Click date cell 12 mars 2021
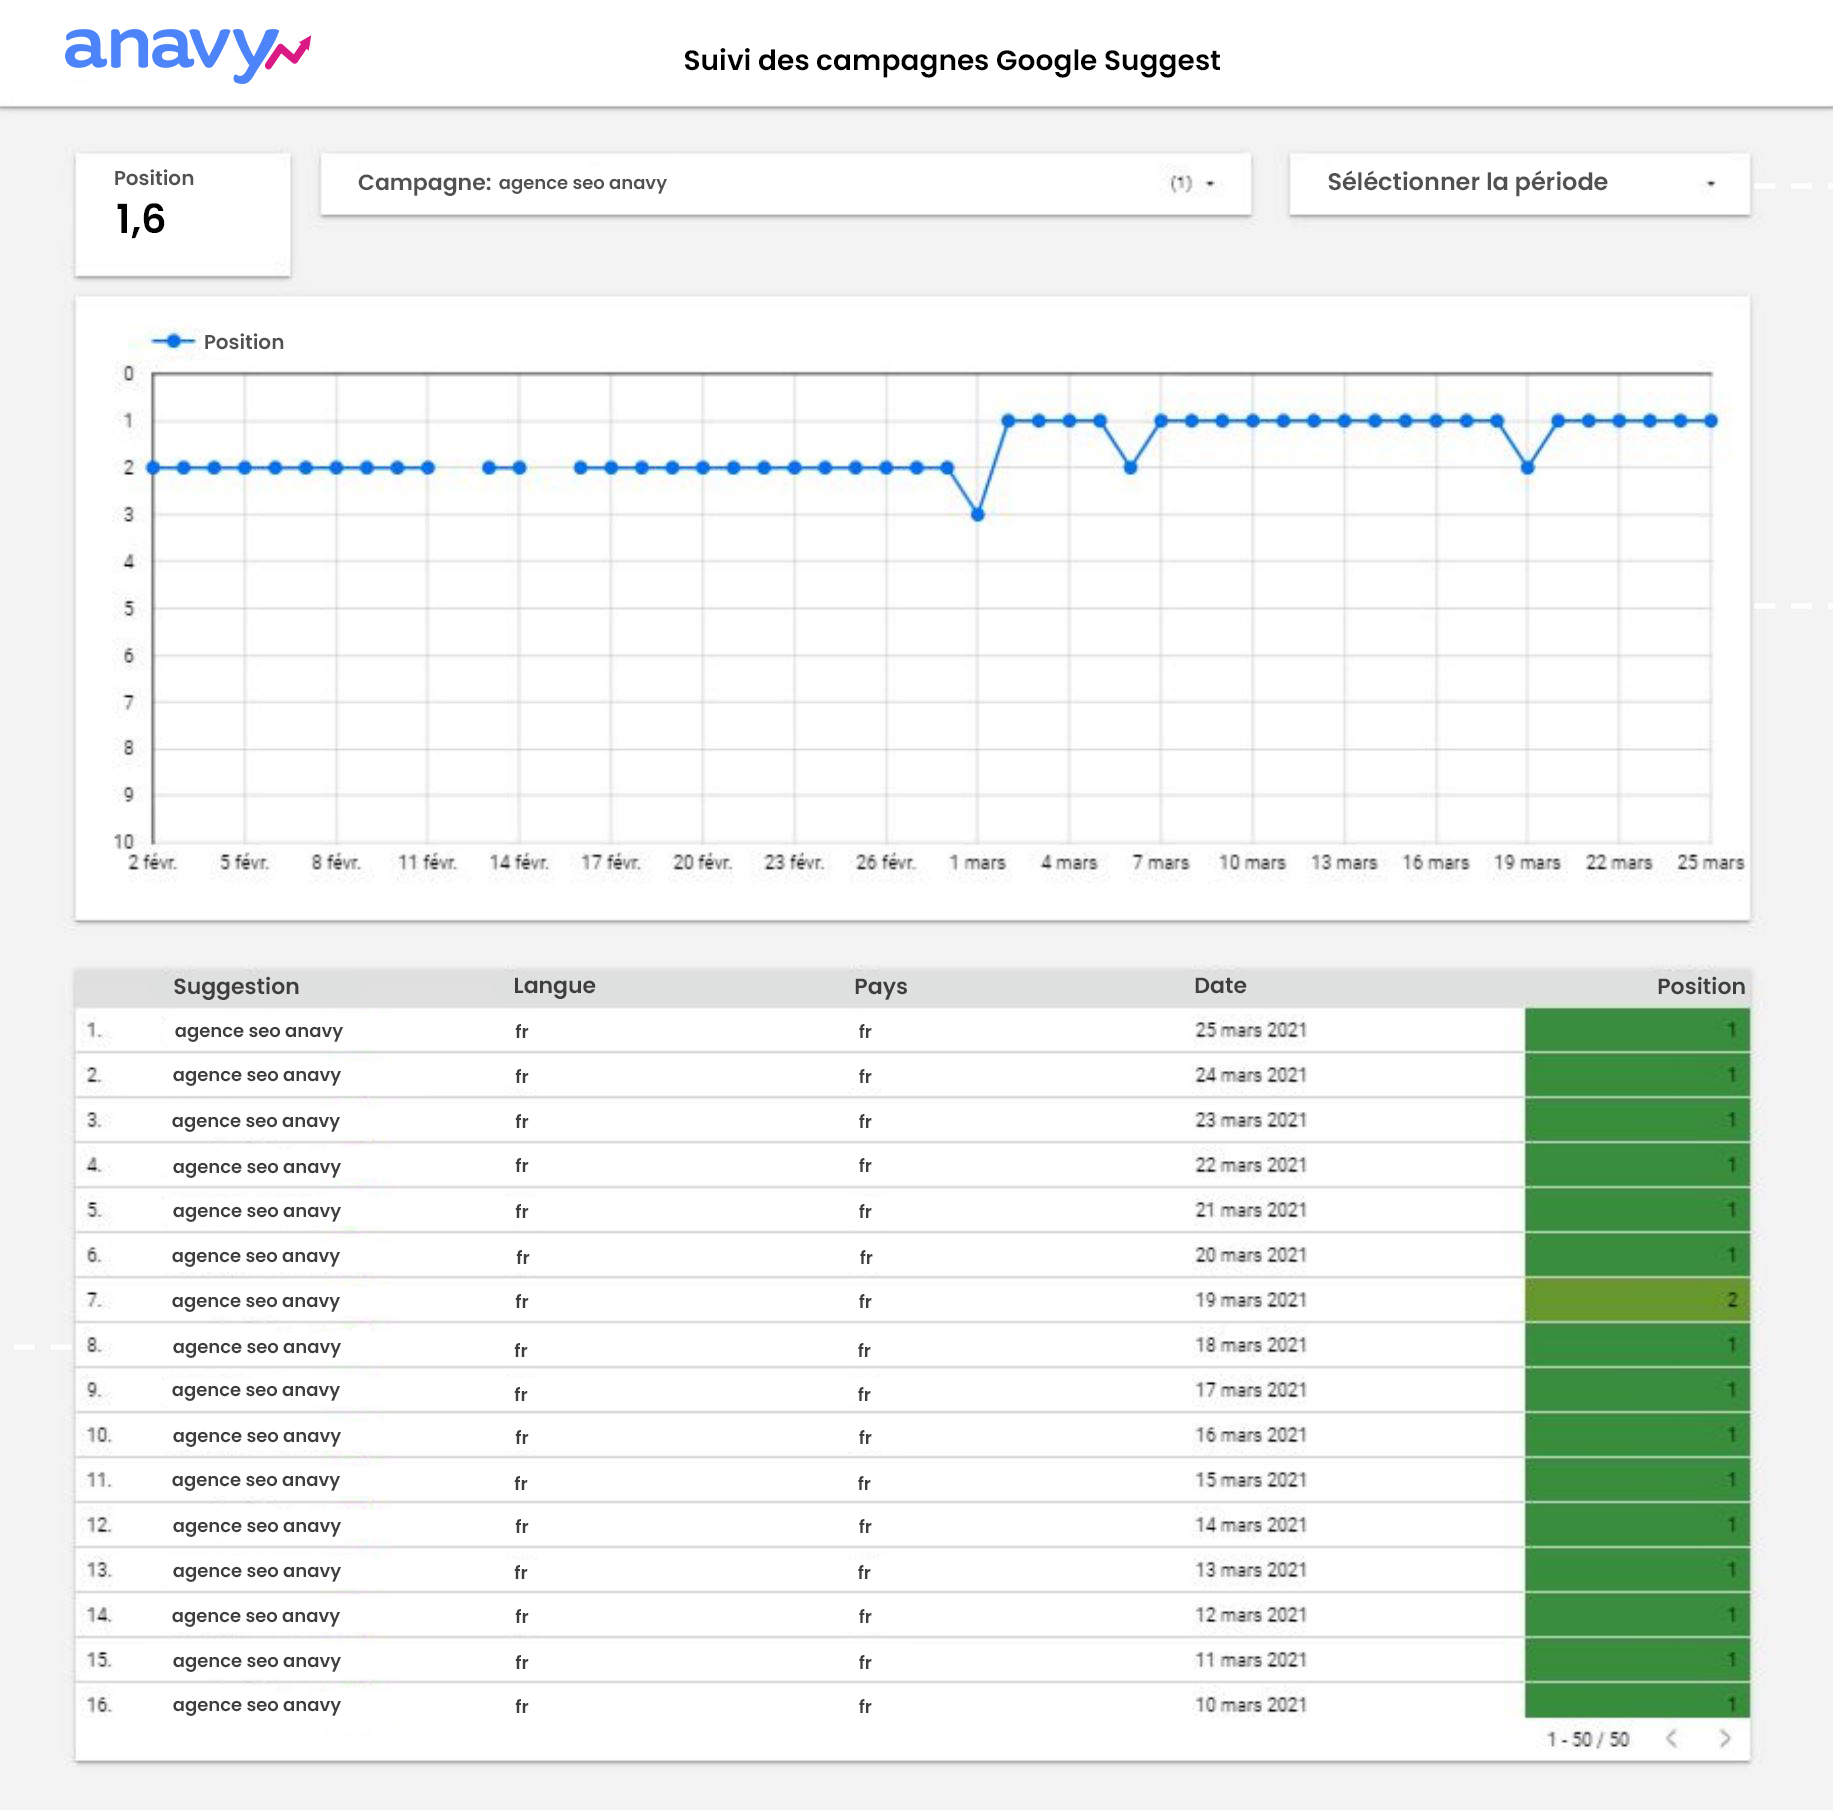This screenshot has height=1810, width=1833. [x=1251, y=1615]
